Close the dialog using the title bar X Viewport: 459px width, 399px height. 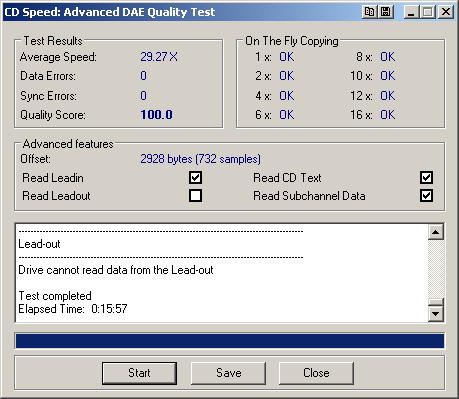[x=446, y=12]
